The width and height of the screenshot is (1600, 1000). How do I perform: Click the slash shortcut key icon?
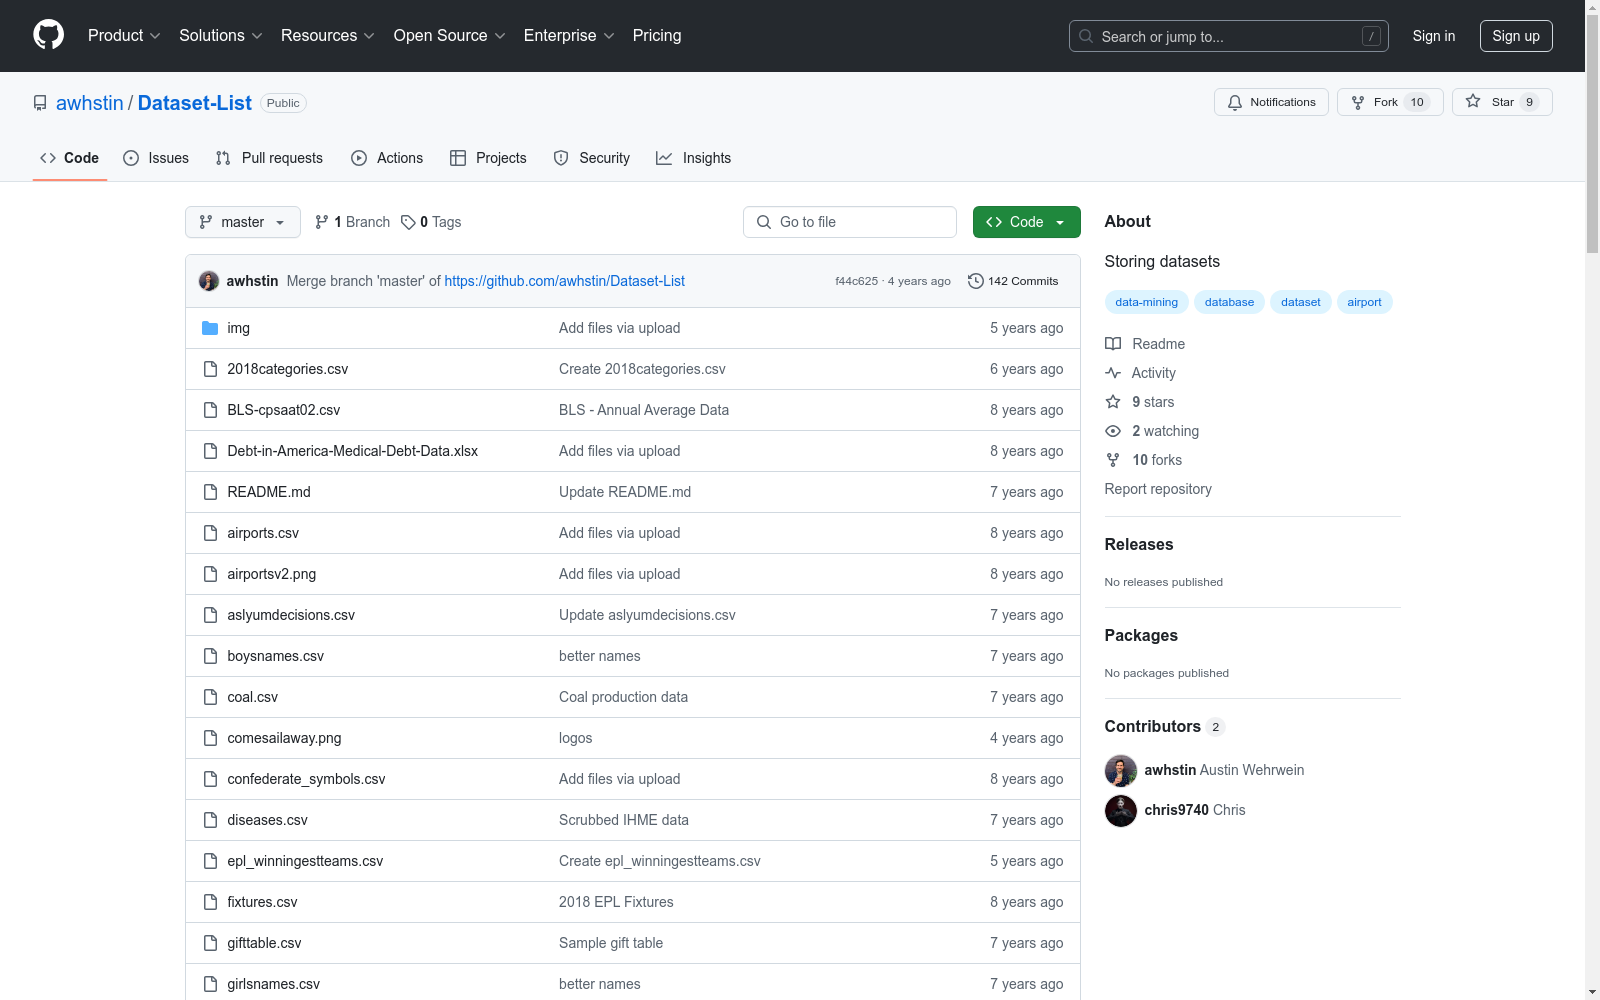[1371, 36]
